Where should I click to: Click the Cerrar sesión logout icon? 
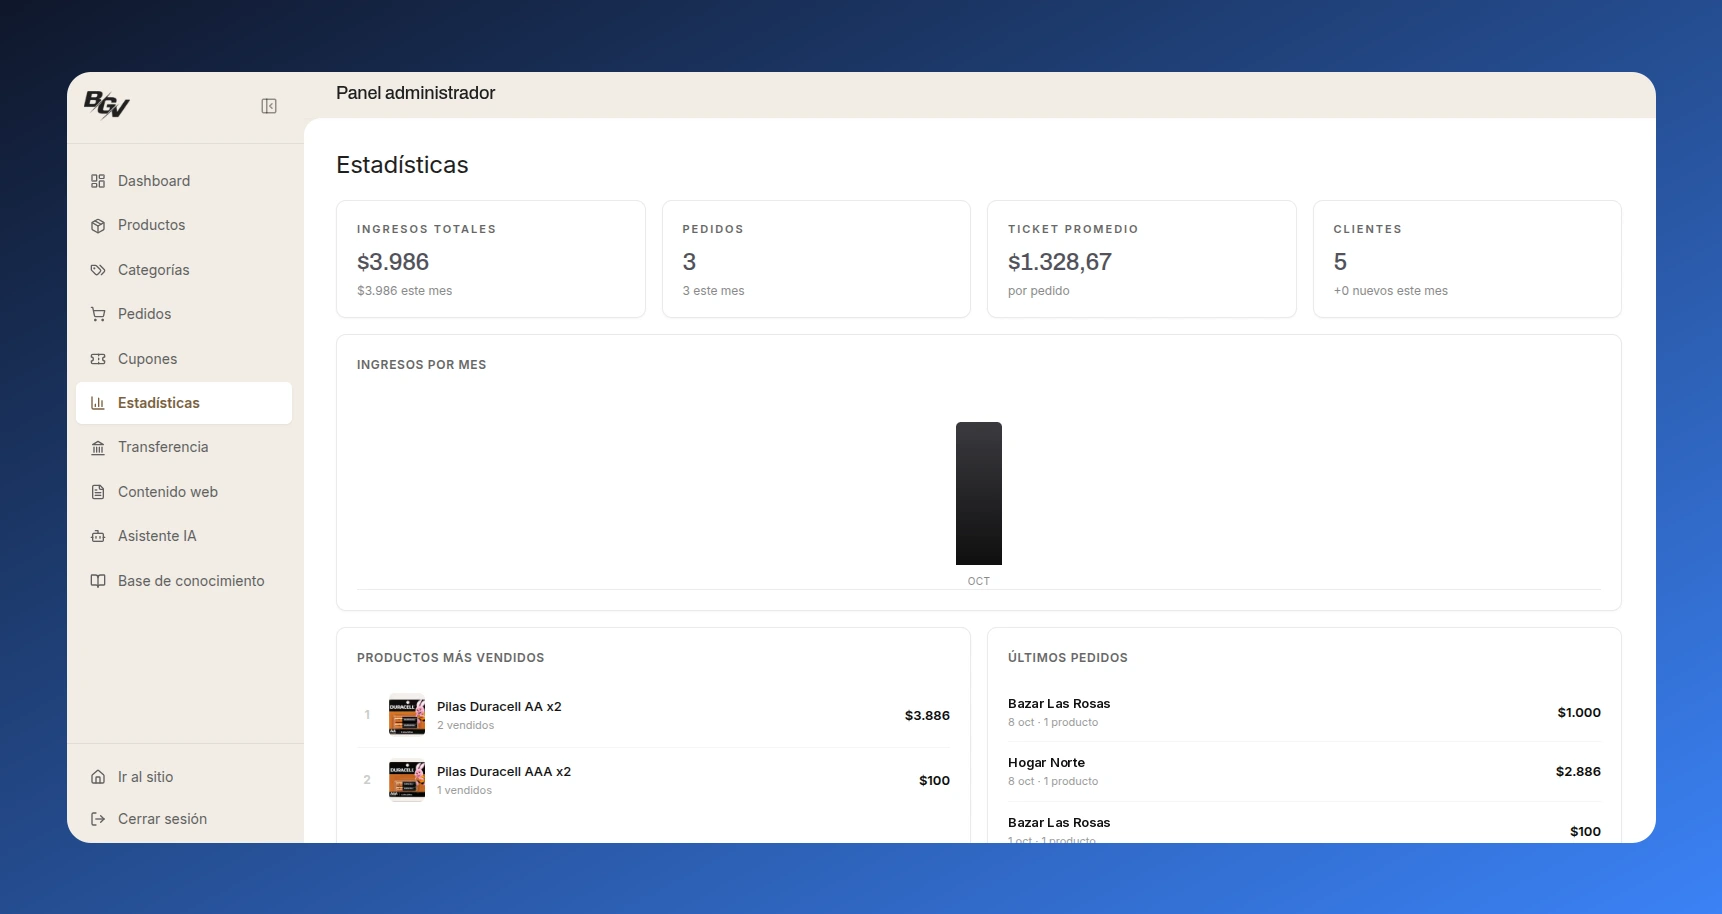(98, 819)
